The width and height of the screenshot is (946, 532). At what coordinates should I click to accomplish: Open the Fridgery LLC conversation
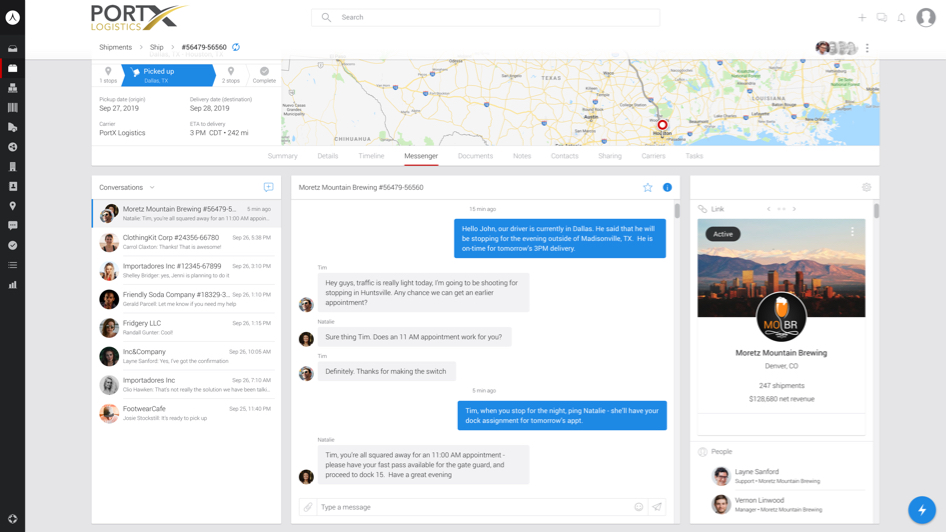pos(186,328)
